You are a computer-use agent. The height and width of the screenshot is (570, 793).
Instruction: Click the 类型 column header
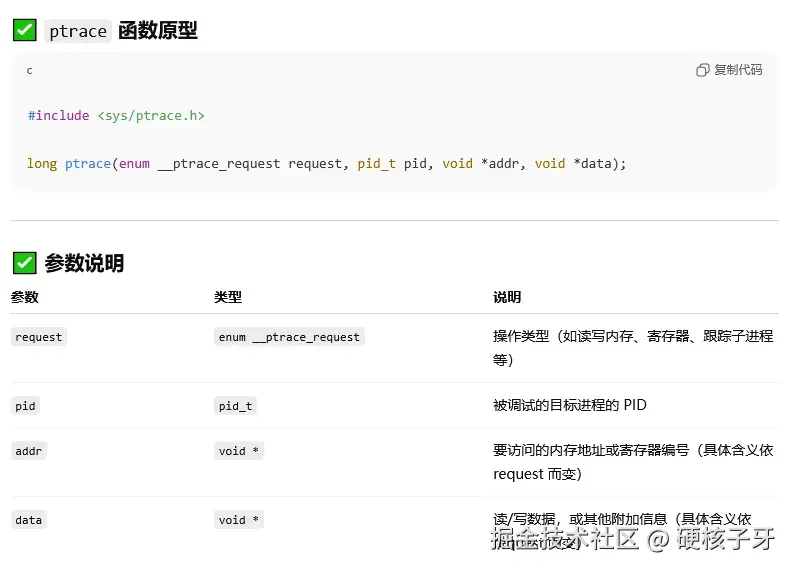coord(228,297)
